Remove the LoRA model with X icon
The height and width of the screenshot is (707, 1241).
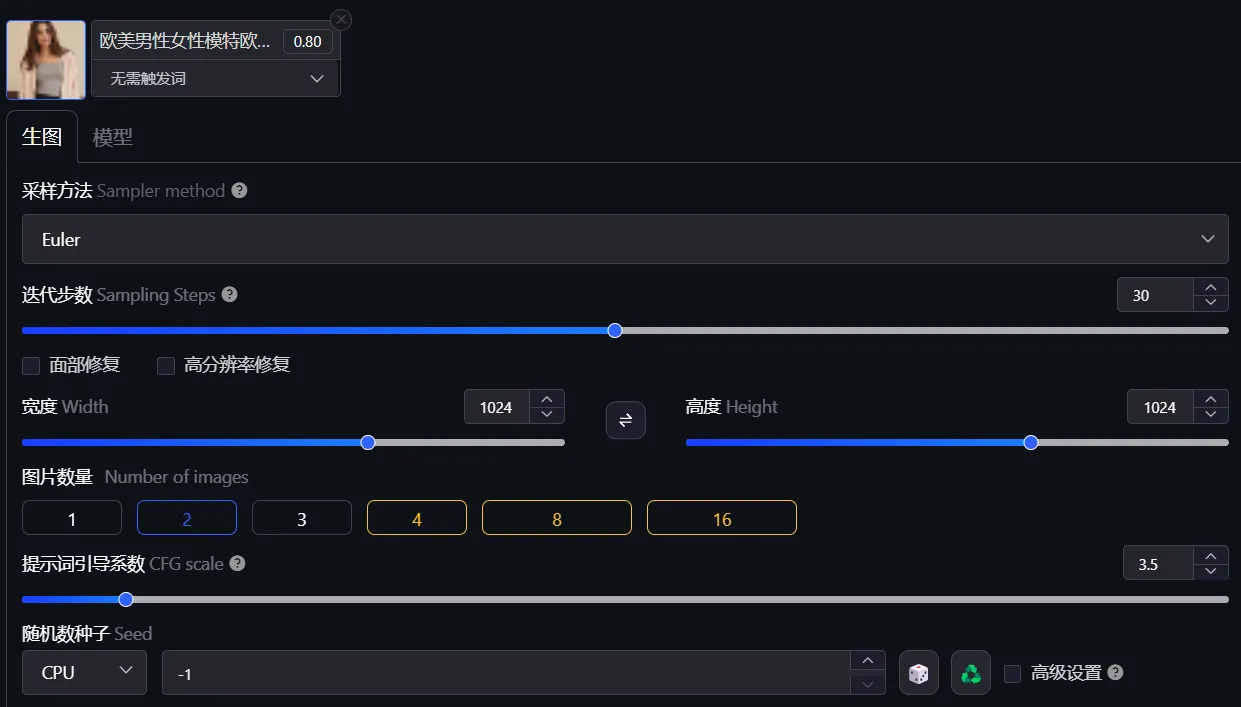coord(341,19)
